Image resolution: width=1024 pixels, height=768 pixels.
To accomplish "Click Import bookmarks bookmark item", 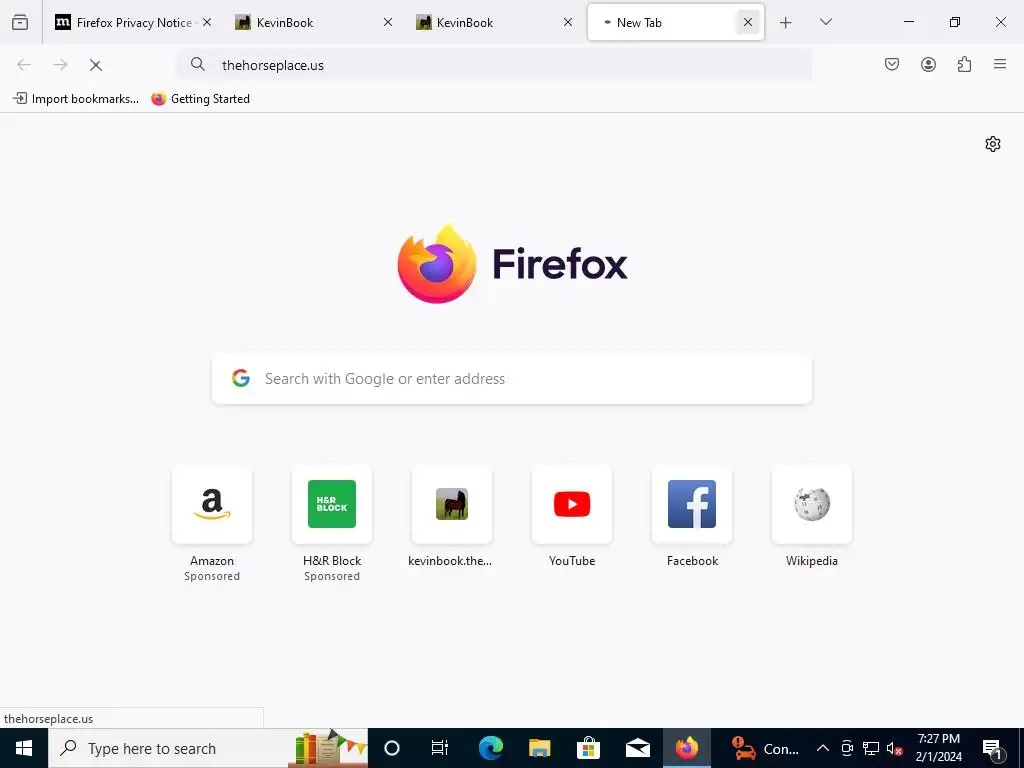I will pyautogui.click(x=76, y=99).
